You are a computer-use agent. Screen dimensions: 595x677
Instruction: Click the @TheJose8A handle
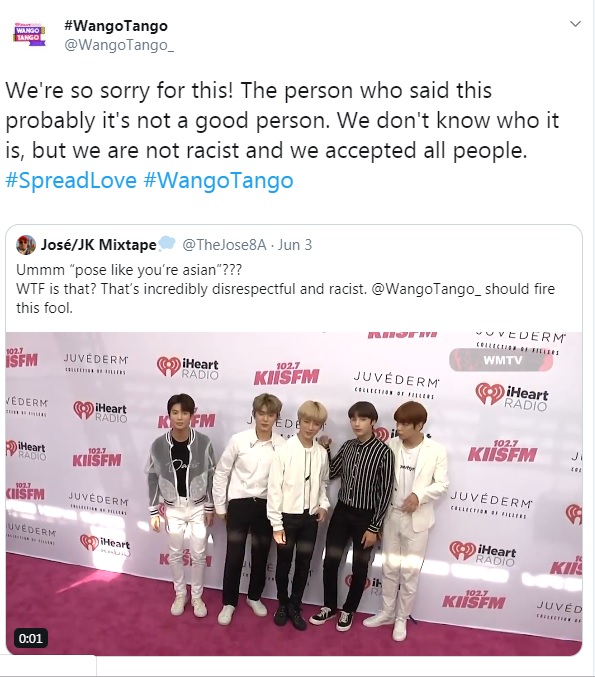(x=224, y=245)
